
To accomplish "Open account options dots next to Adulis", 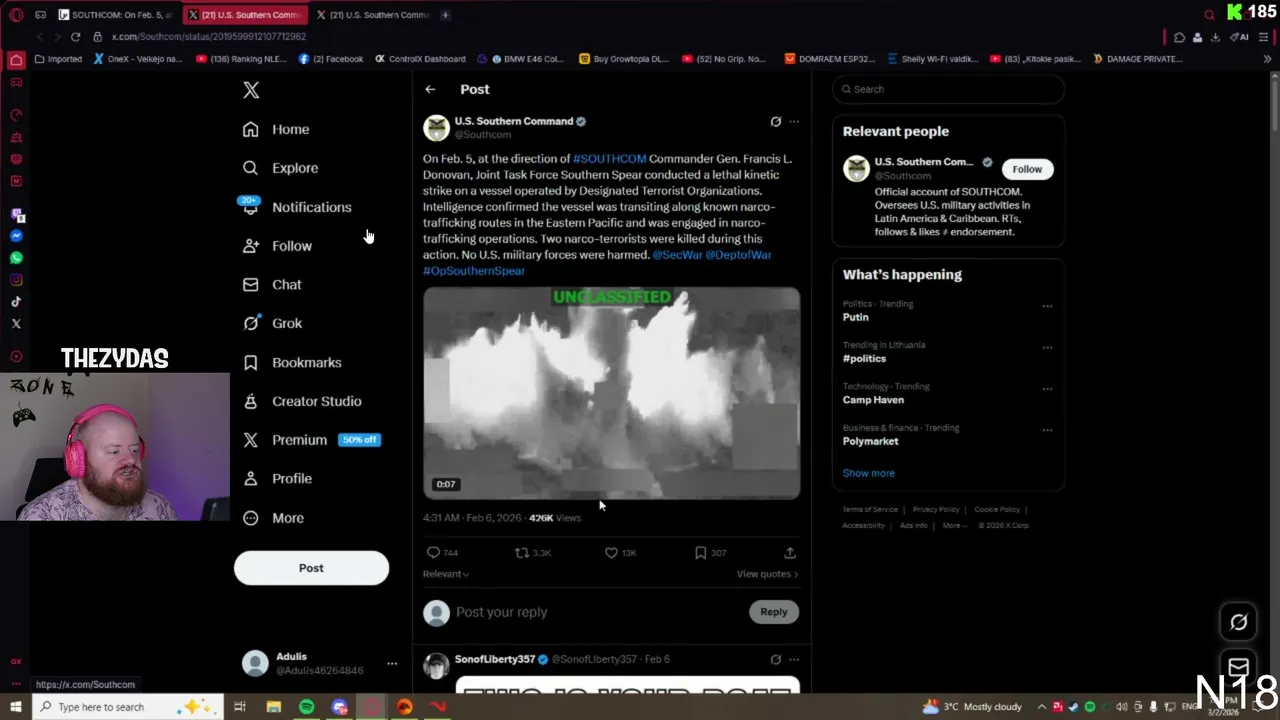I will [x=392, y=663].
